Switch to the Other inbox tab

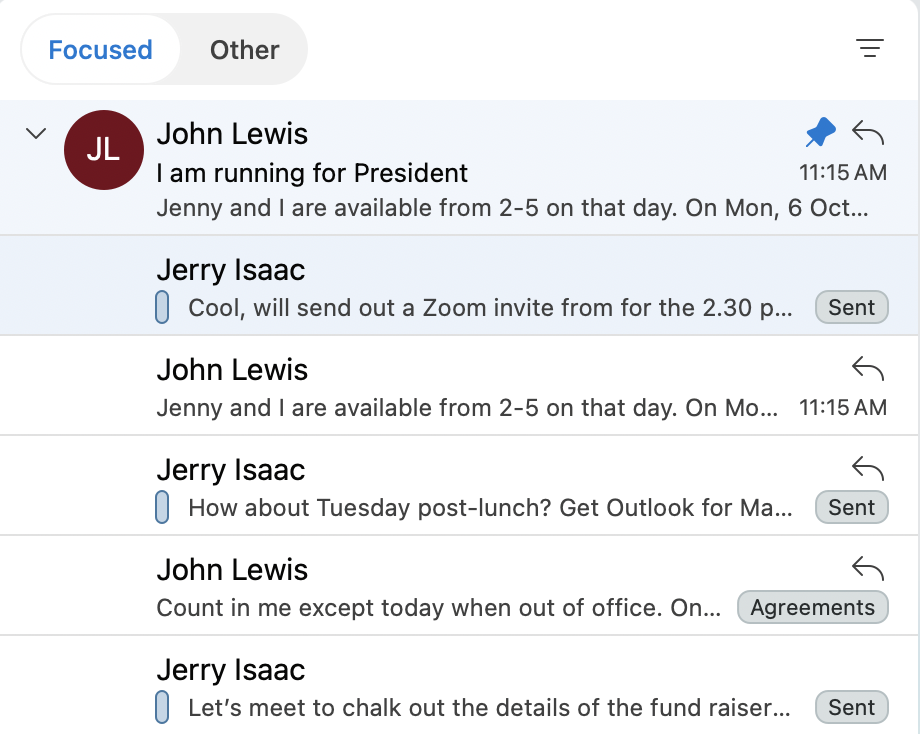pyautogui.click(x=244, y=50)
